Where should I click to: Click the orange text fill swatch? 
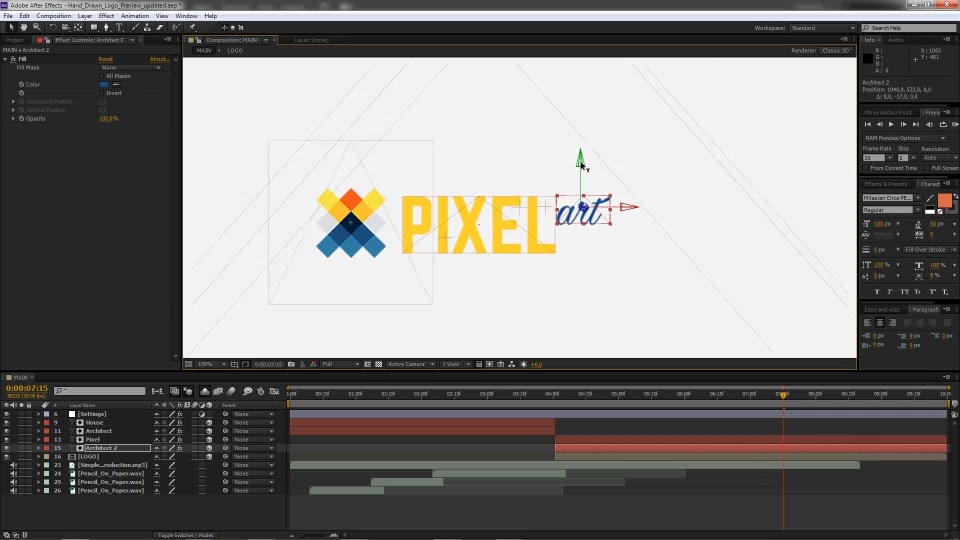[x=944, y=200]
